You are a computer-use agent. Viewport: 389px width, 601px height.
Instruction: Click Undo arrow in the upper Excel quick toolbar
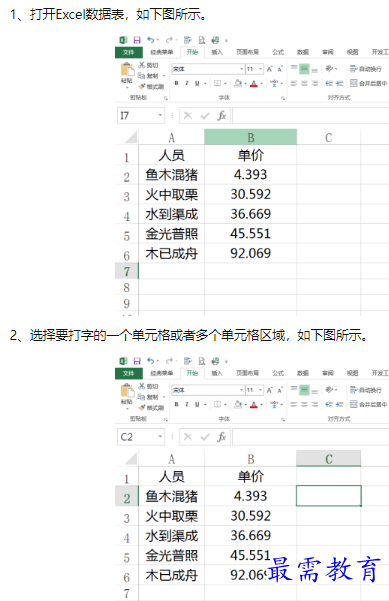(x=151, y=40)
